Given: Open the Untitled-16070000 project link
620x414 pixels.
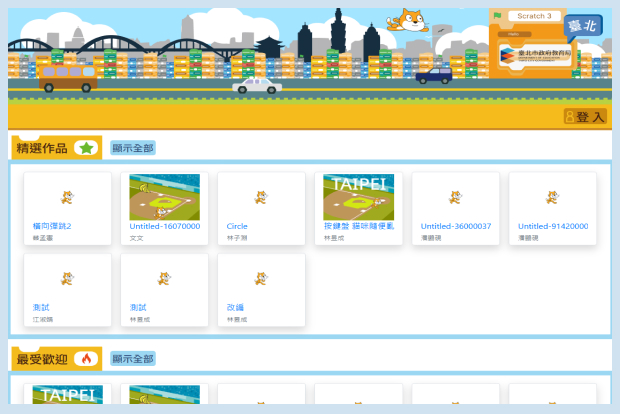Looking at the screenshot, I should click(164, 226).
